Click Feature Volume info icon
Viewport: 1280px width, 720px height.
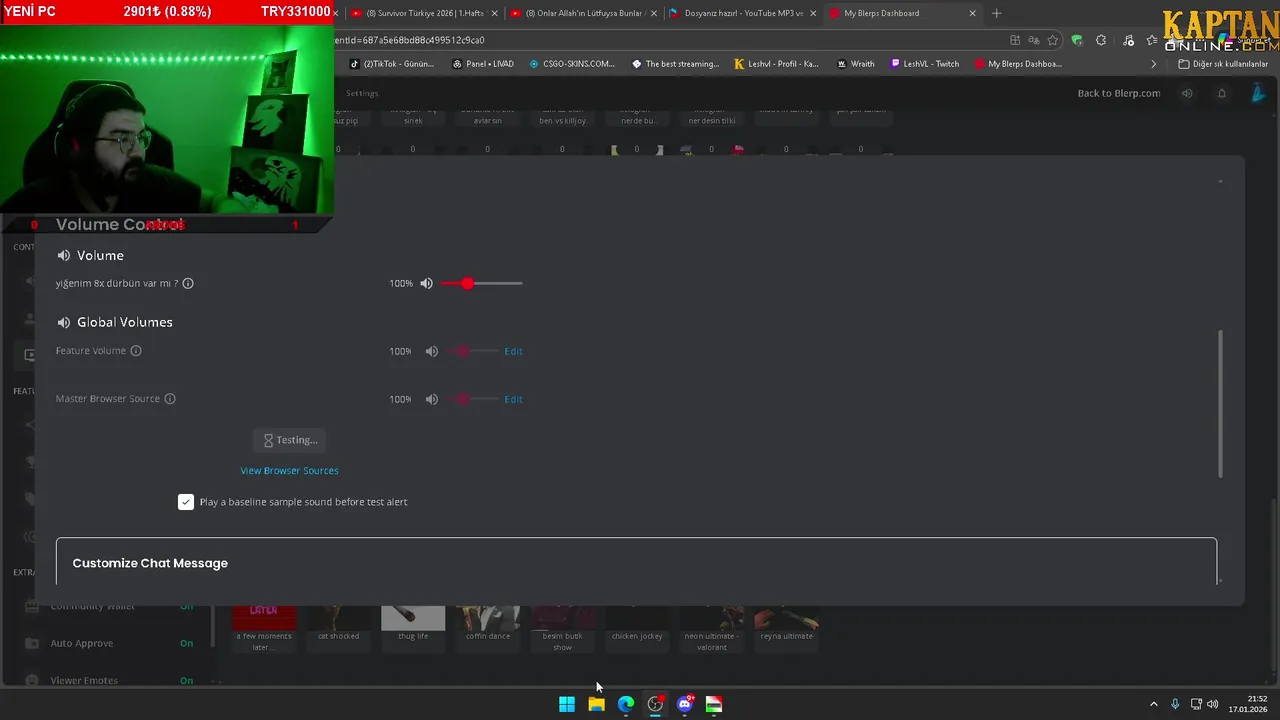(x=136, y=351)
